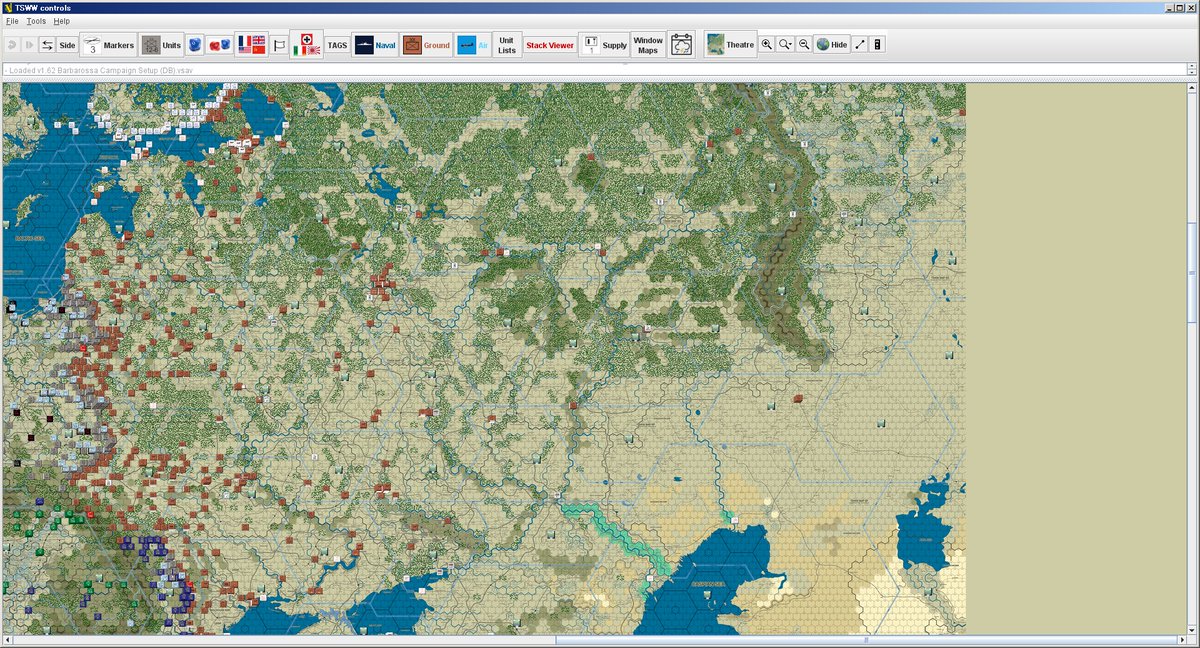Viewport: 1200px width, 648px height.
Task: Click the chat log up arrow
Action: (1192, 67)
